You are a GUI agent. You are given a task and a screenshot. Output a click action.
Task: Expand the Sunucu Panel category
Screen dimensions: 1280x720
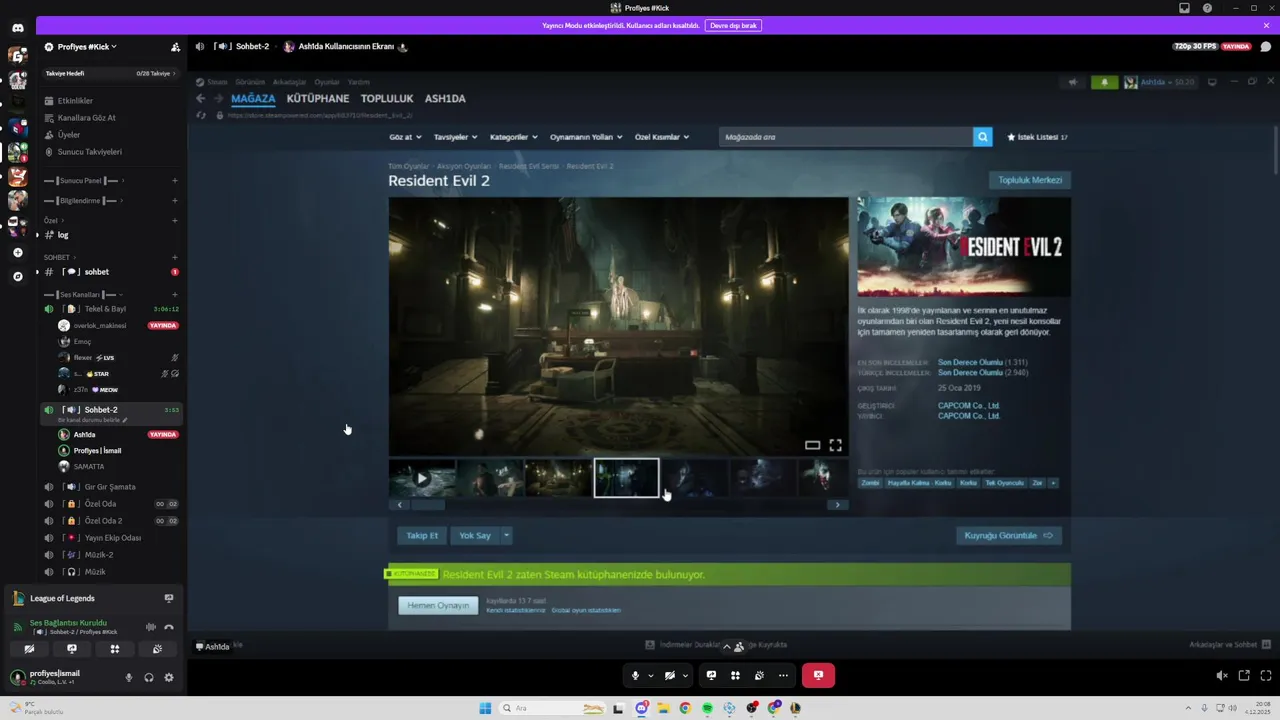[x=82, y=181]
